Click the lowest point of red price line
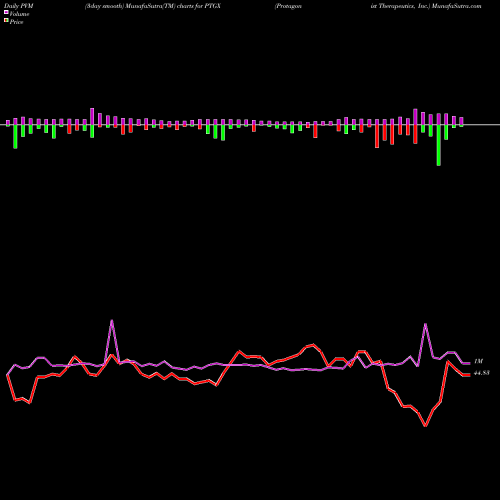 pos(426,426)
